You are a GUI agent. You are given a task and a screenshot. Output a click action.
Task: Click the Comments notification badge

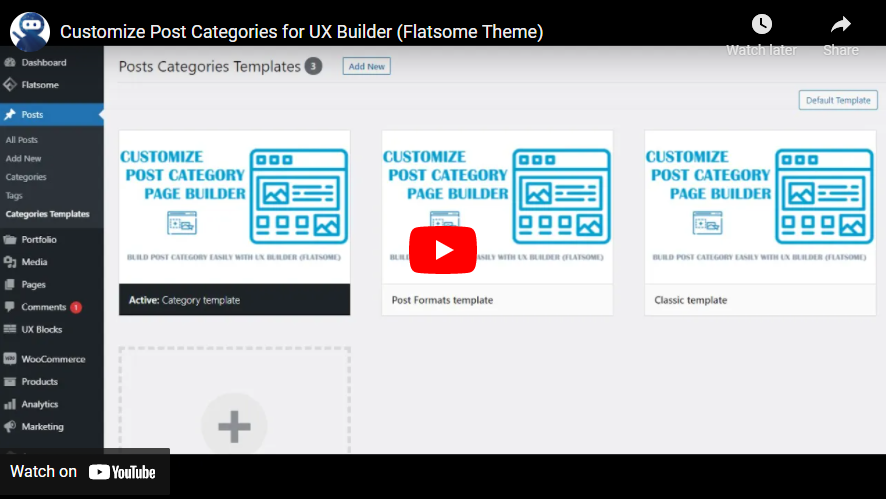[x=76, y=307]
